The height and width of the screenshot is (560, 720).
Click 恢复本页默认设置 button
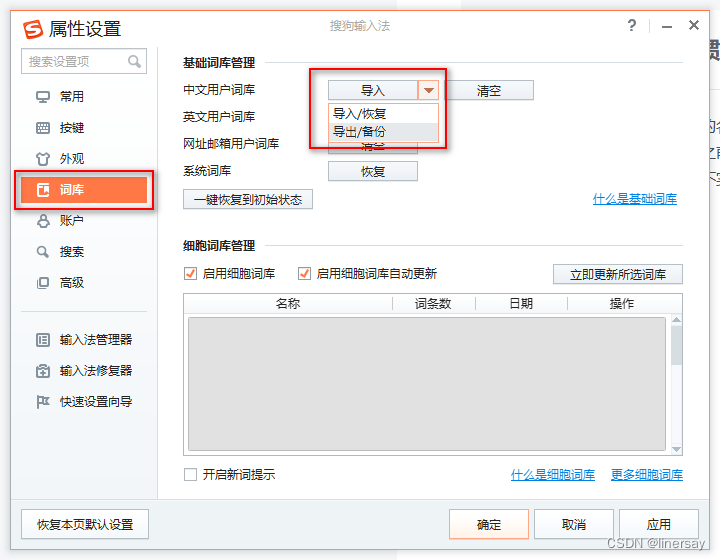click(85, 524)
